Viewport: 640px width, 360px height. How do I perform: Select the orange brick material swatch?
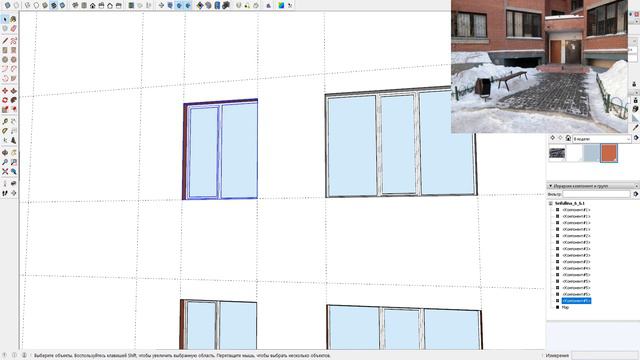609,153
